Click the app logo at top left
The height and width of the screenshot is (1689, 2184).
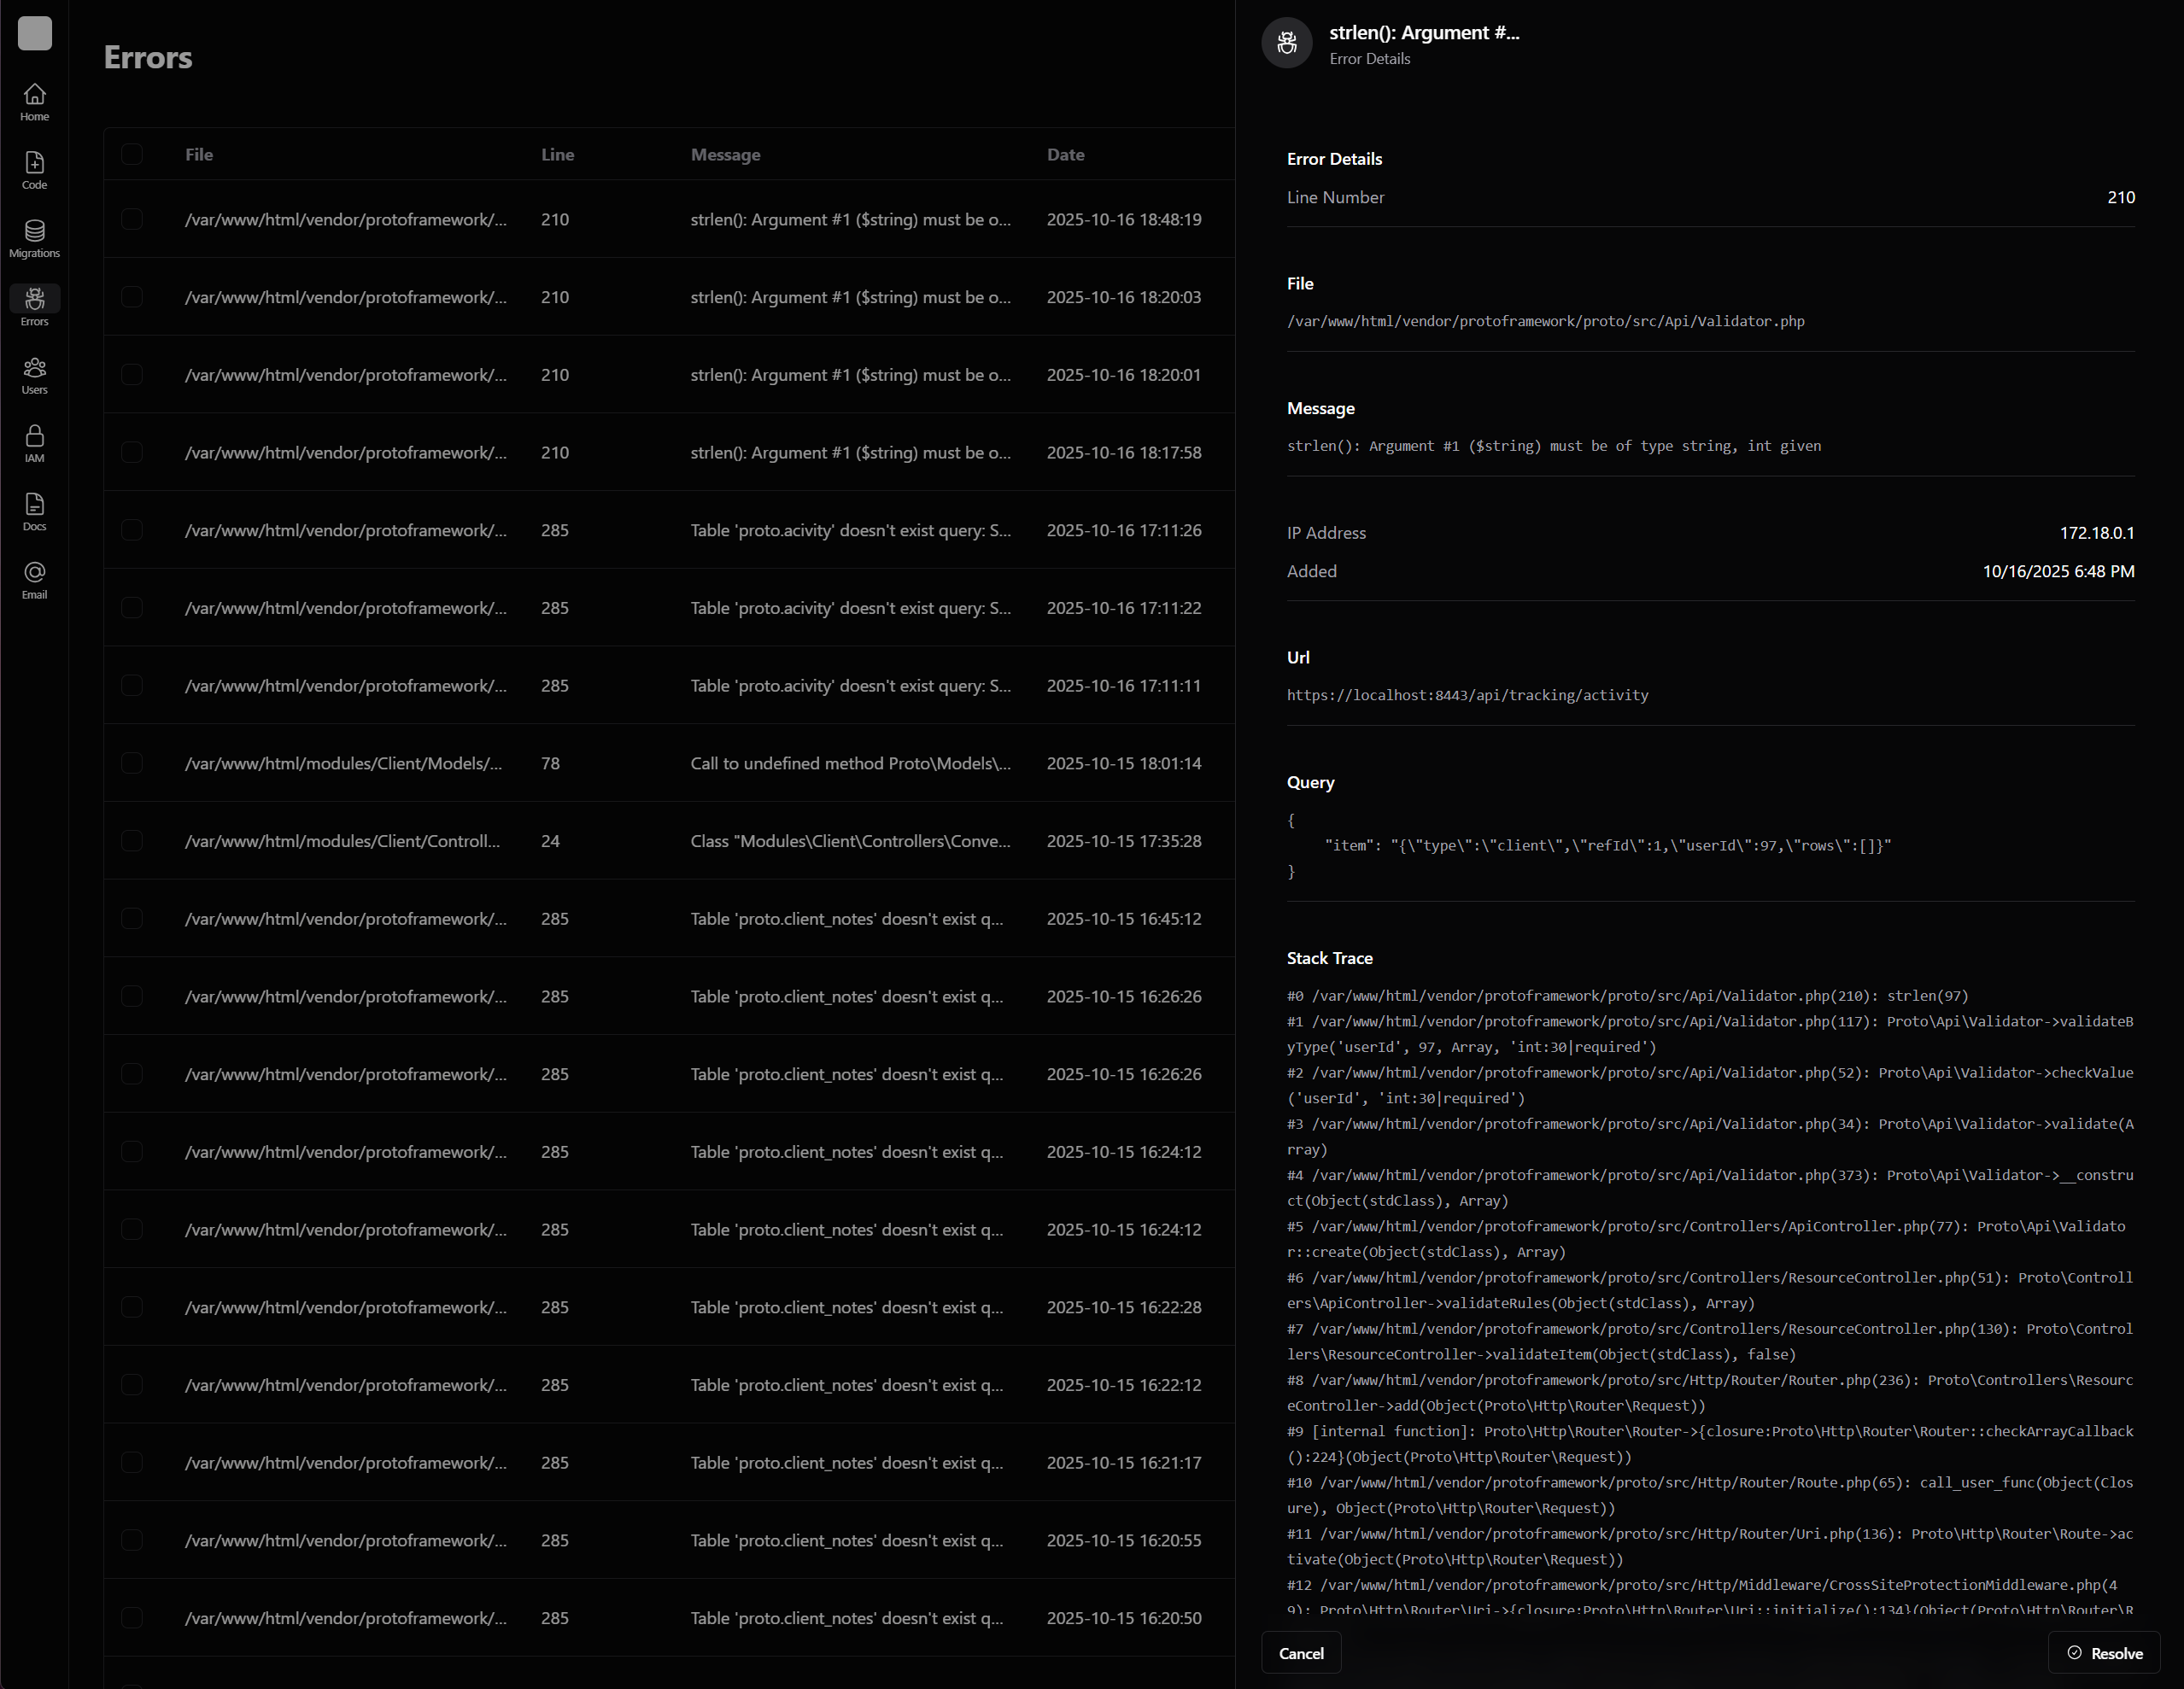[x=35, y=33]
